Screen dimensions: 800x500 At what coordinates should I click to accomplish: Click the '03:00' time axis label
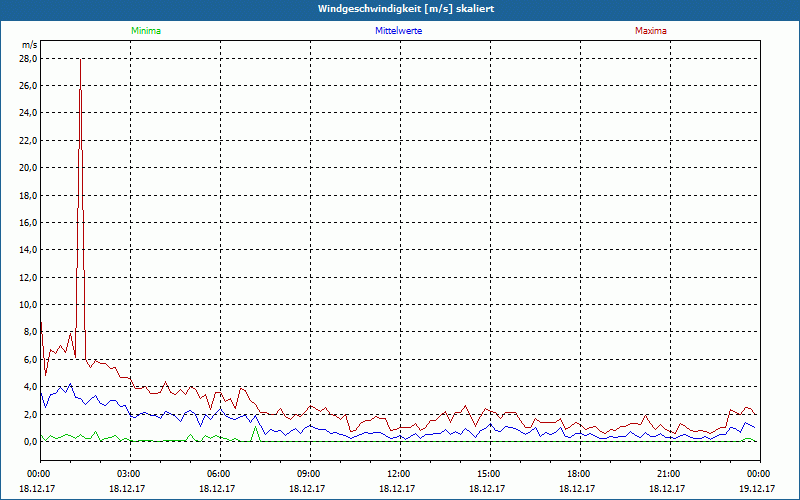tap(129, 474)
